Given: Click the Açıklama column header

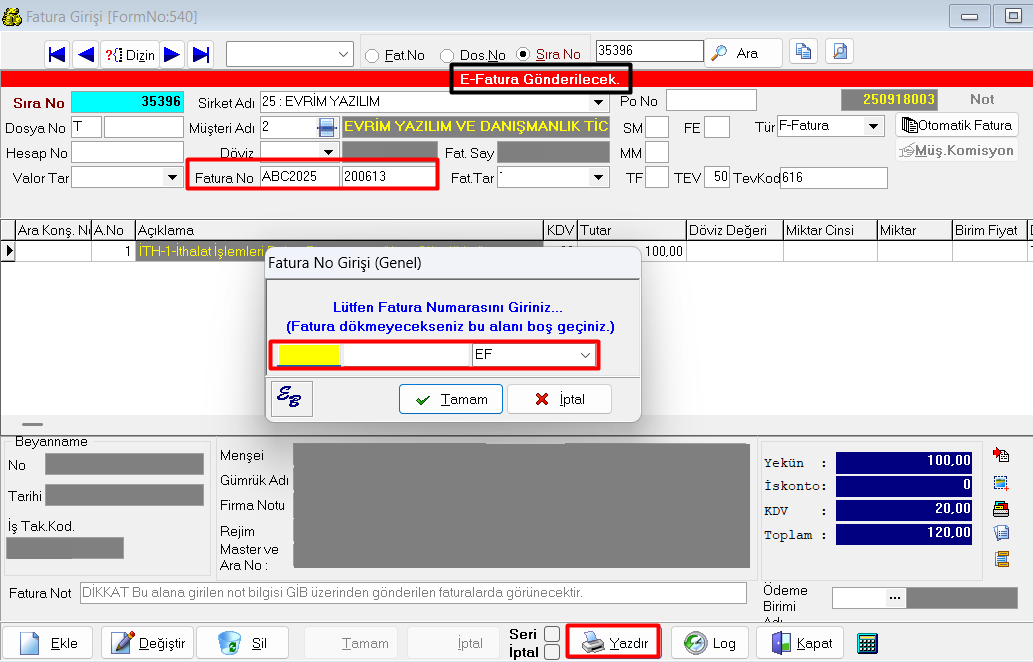Looking at the screenshot, I should click(339, 230).
